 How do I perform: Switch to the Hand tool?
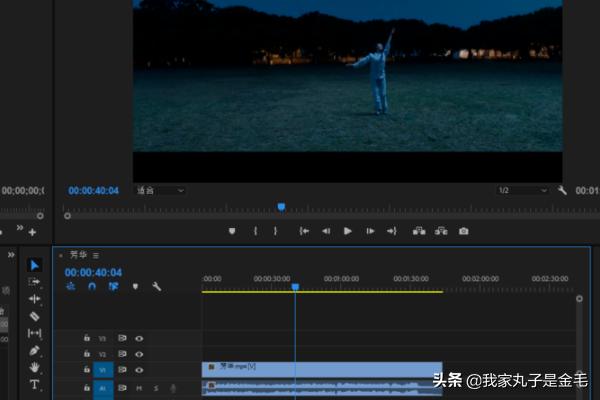click(x=34, y=367)
